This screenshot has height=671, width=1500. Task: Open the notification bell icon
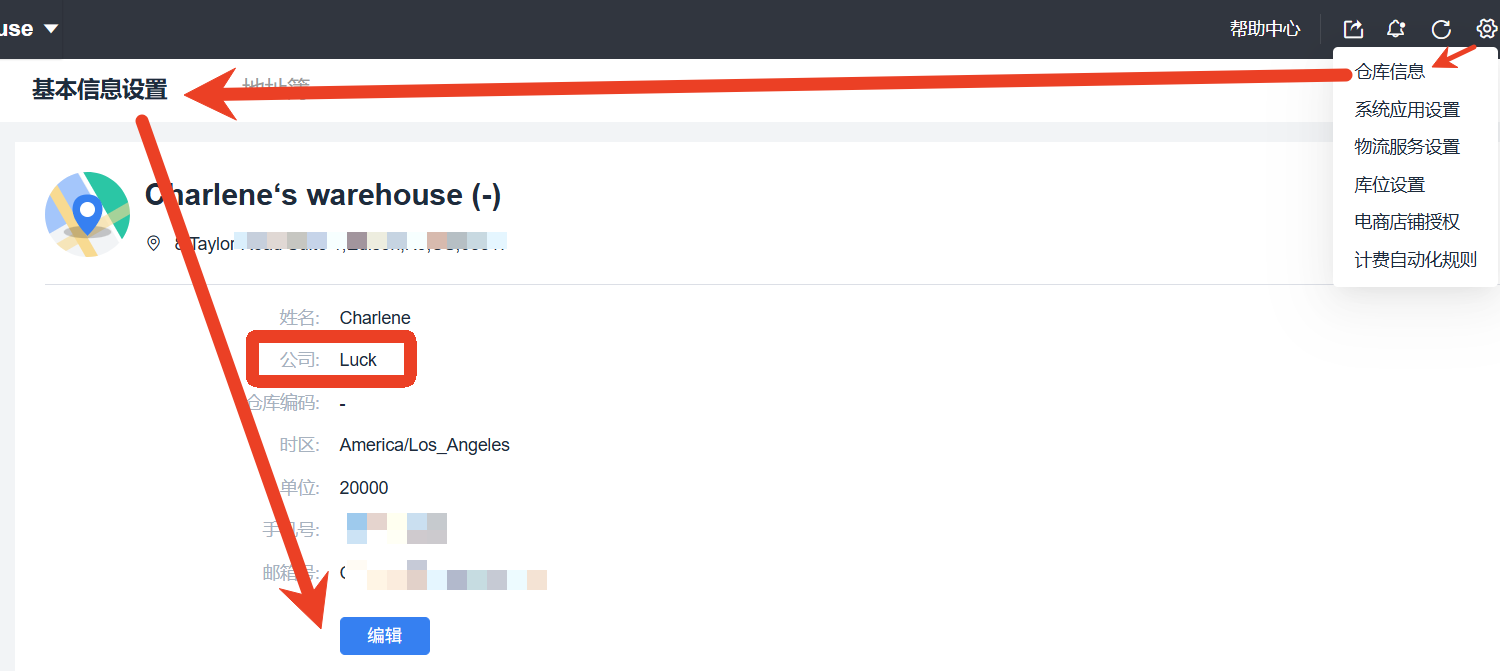point(1396,29)
